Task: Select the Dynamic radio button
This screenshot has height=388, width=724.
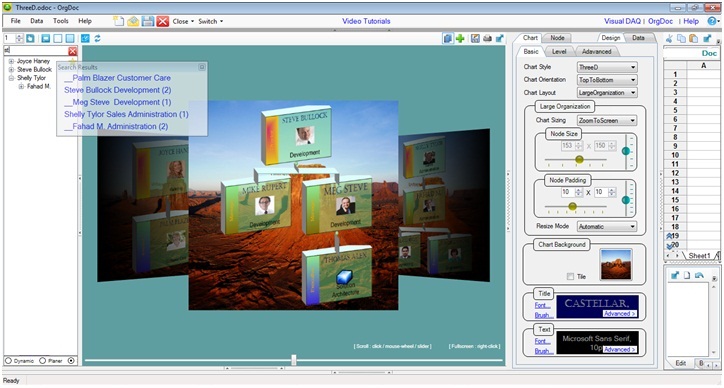Action: [8, 361]
